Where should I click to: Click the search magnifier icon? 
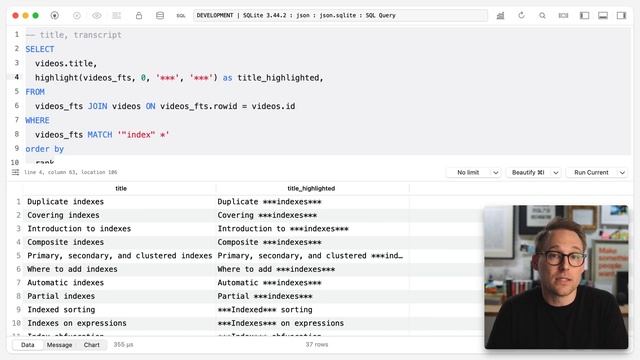542,16
